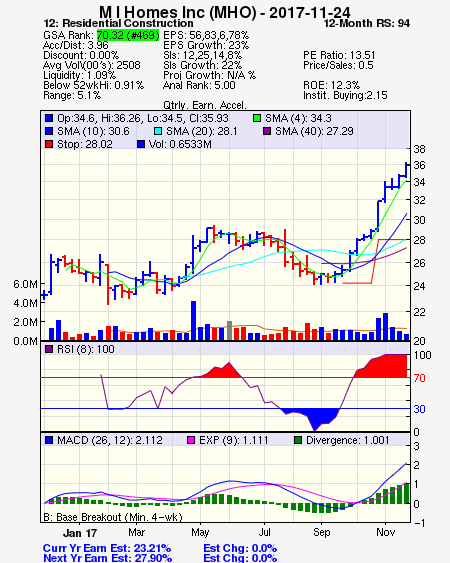Click the purple SMA (40) legend swatch
Screen dimensions: 450x563
click(267, 131)
